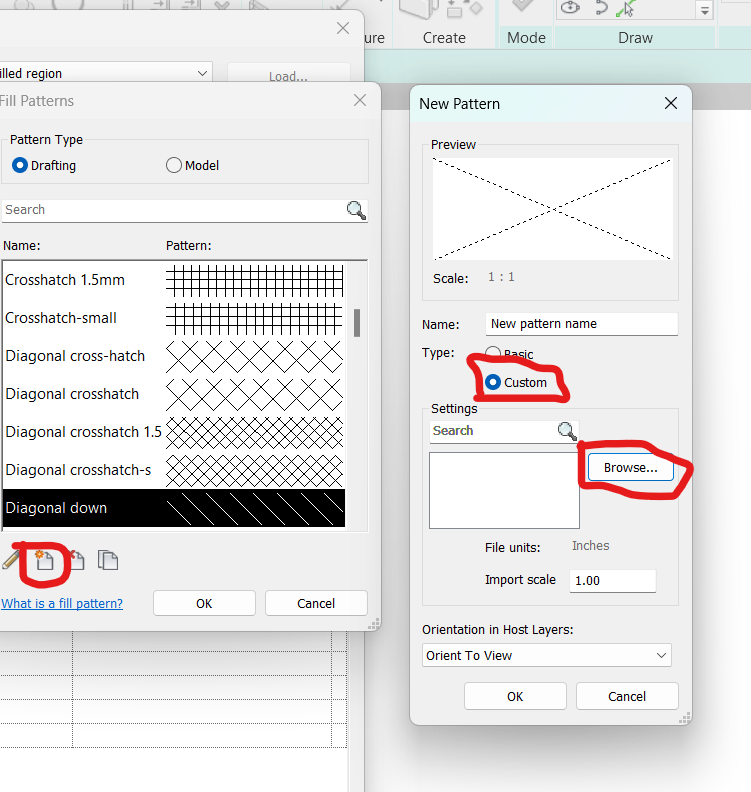Click magnifier icon in Fill Patterns search
This screenshot has height=792, width=751.
[356, 210]
